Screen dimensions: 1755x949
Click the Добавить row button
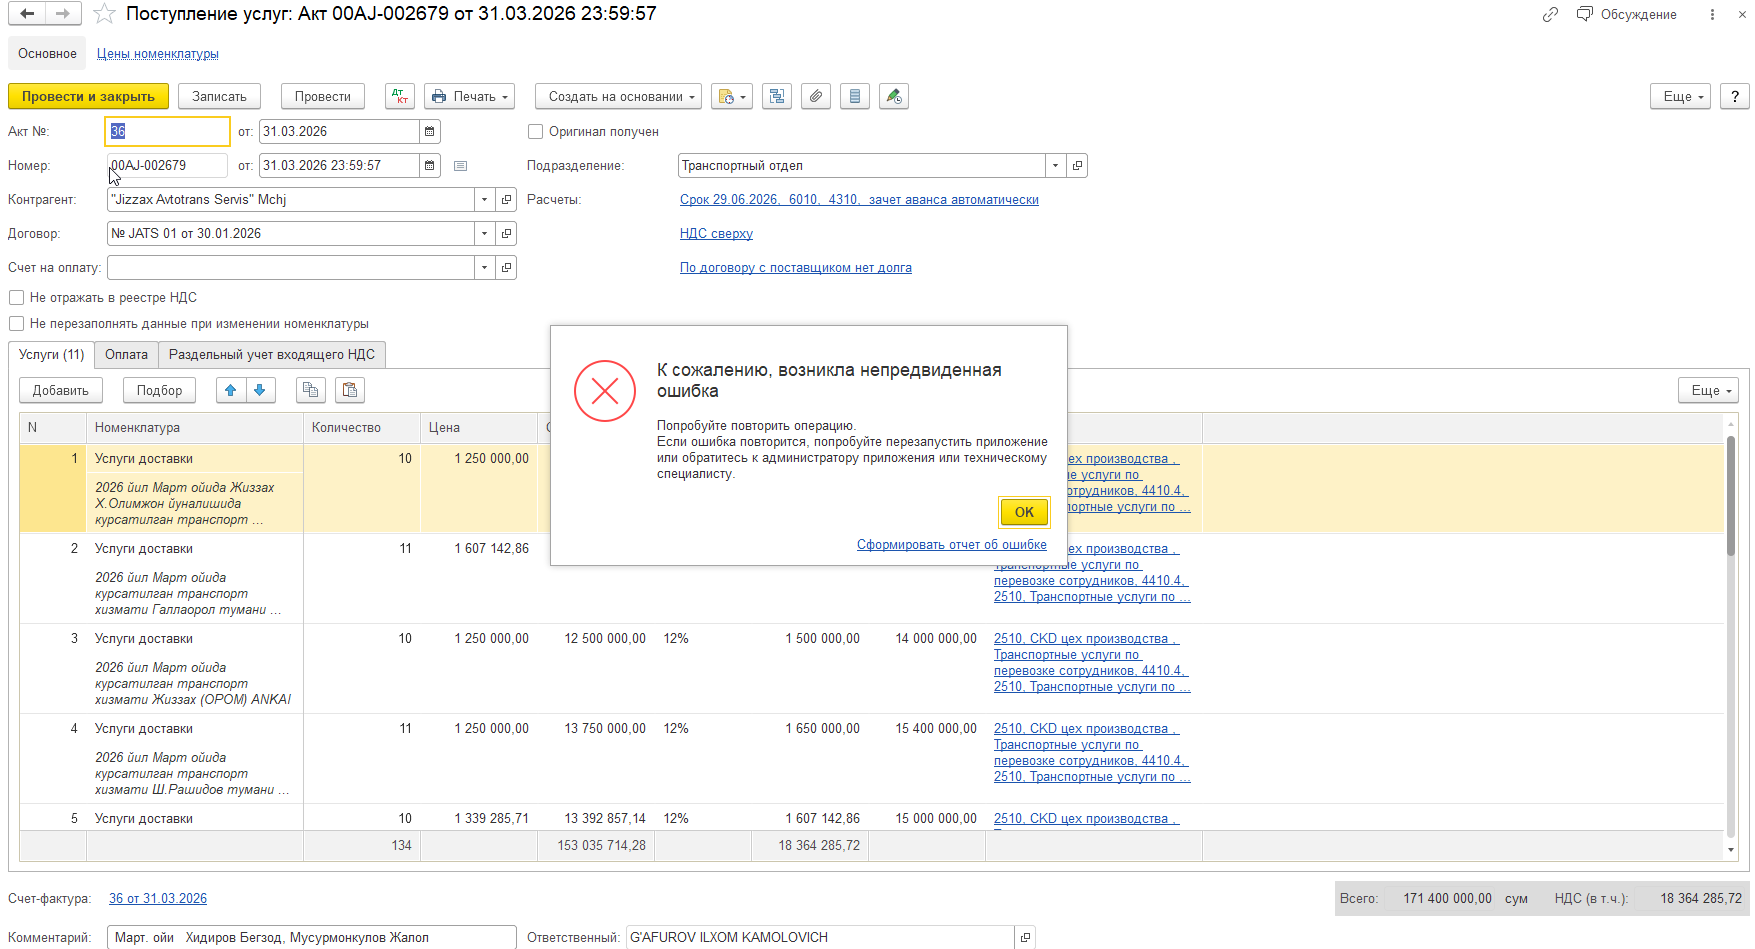point(61,390)
